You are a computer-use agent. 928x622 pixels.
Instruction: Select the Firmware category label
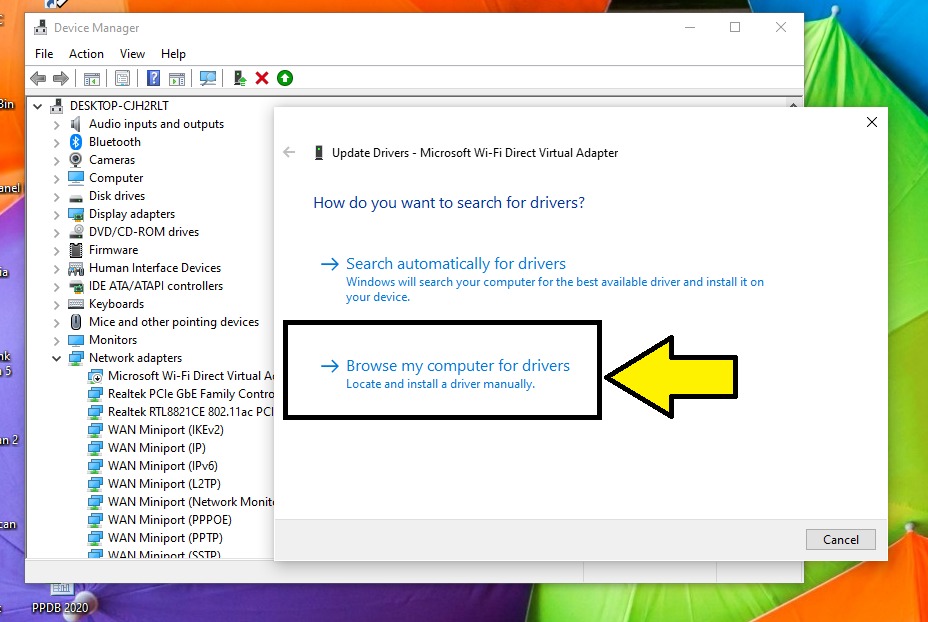coord(113,250)
